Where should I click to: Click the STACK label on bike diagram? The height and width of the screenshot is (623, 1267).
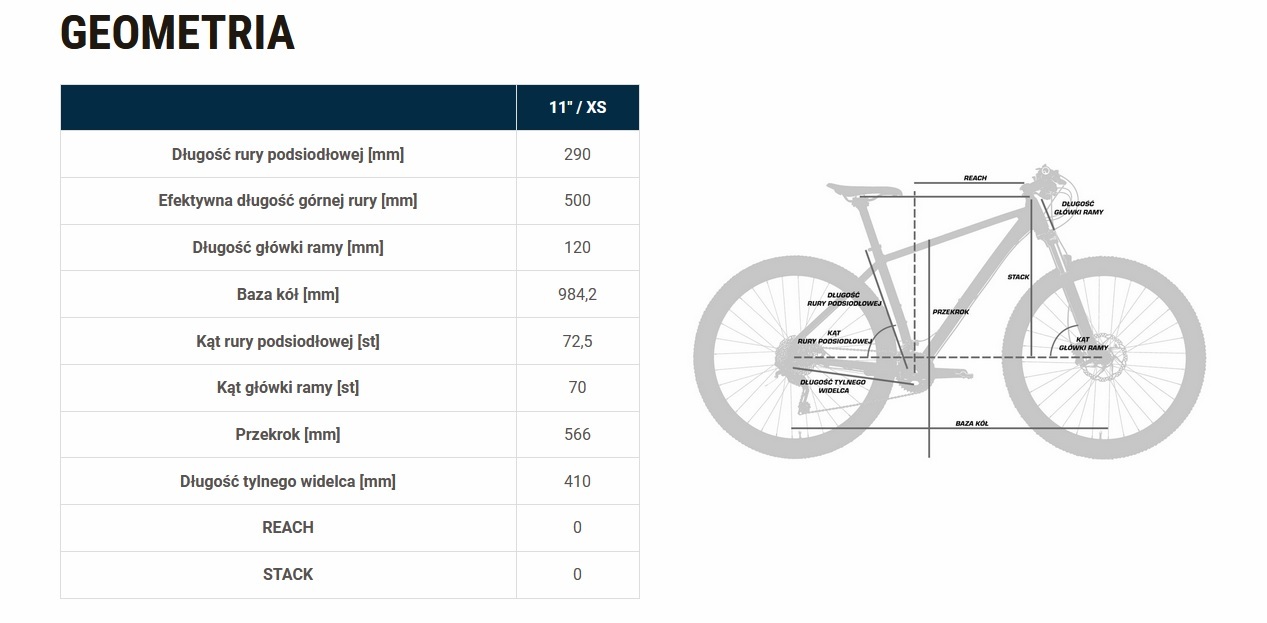click(1018, 277)
